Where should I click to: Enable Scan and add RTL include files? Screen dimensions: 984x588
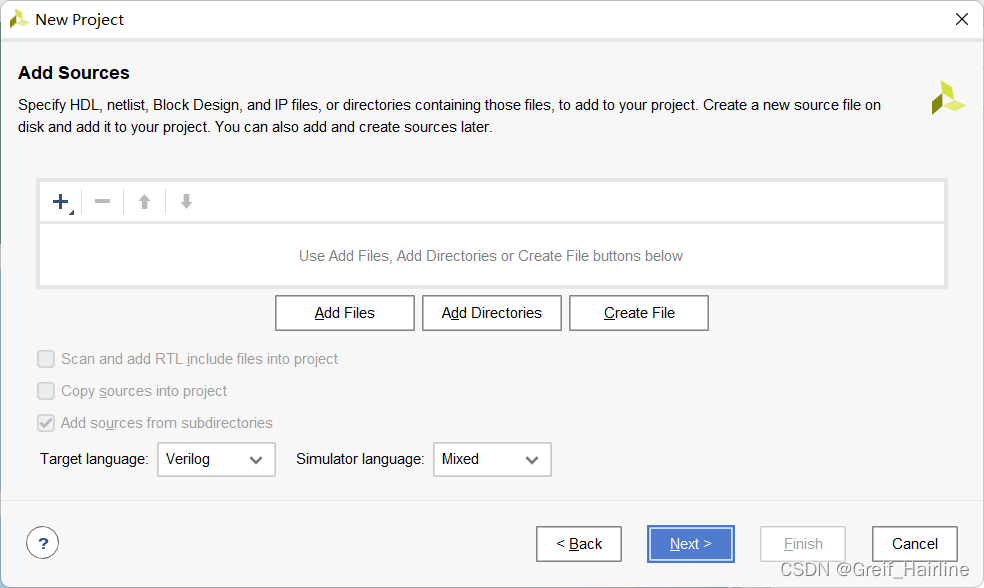[46, 359]
